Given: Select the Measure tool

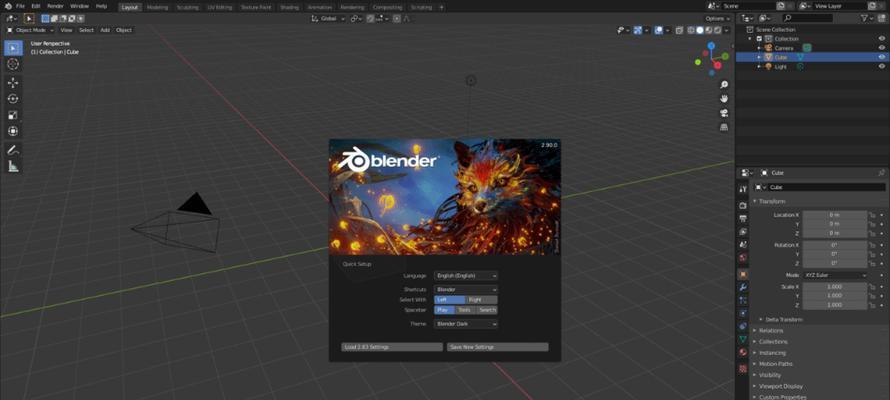Looking at the screenshot, I should (x=13, y=166).
